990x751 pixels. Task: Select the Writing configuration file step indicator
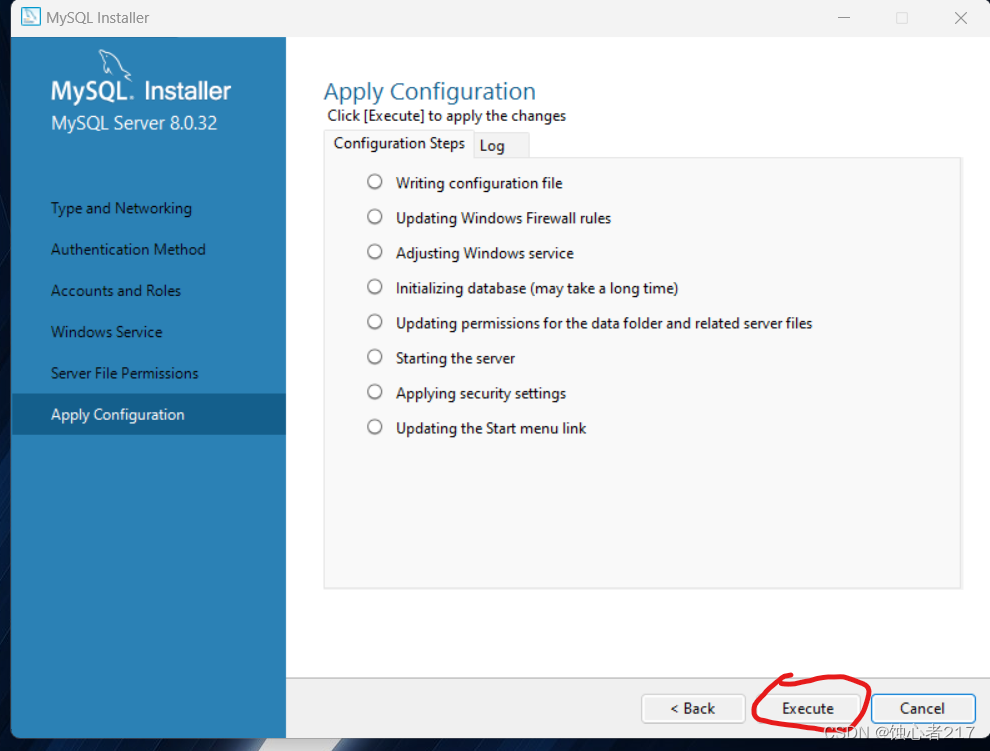point(374,182)
